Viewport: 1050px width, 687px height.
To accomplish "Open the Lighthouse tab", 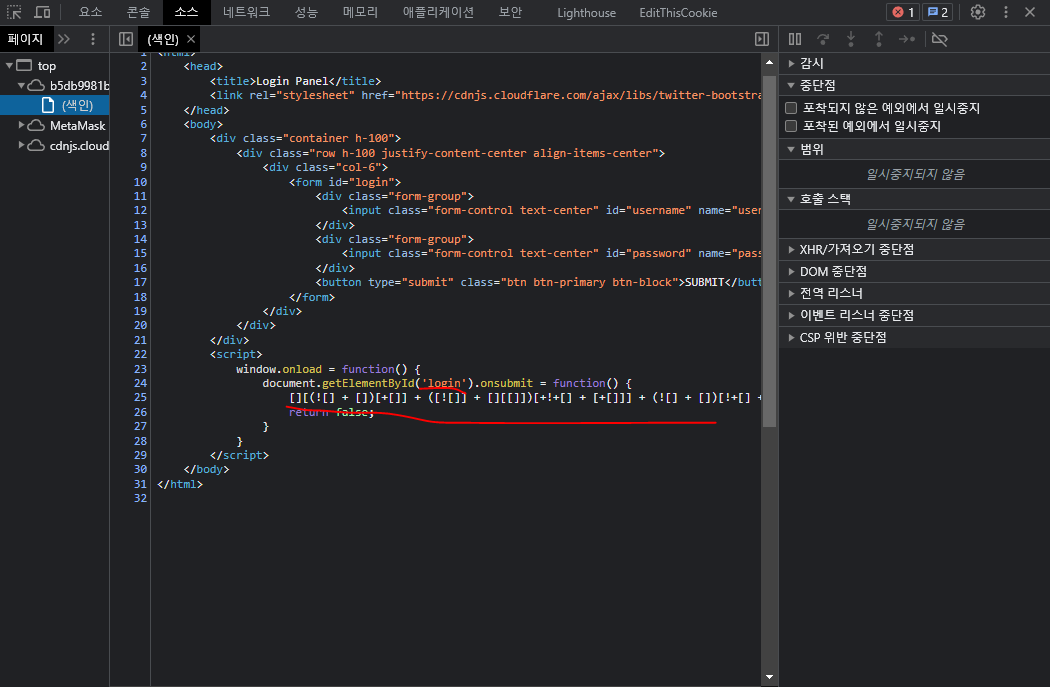I will click(586, 13).
